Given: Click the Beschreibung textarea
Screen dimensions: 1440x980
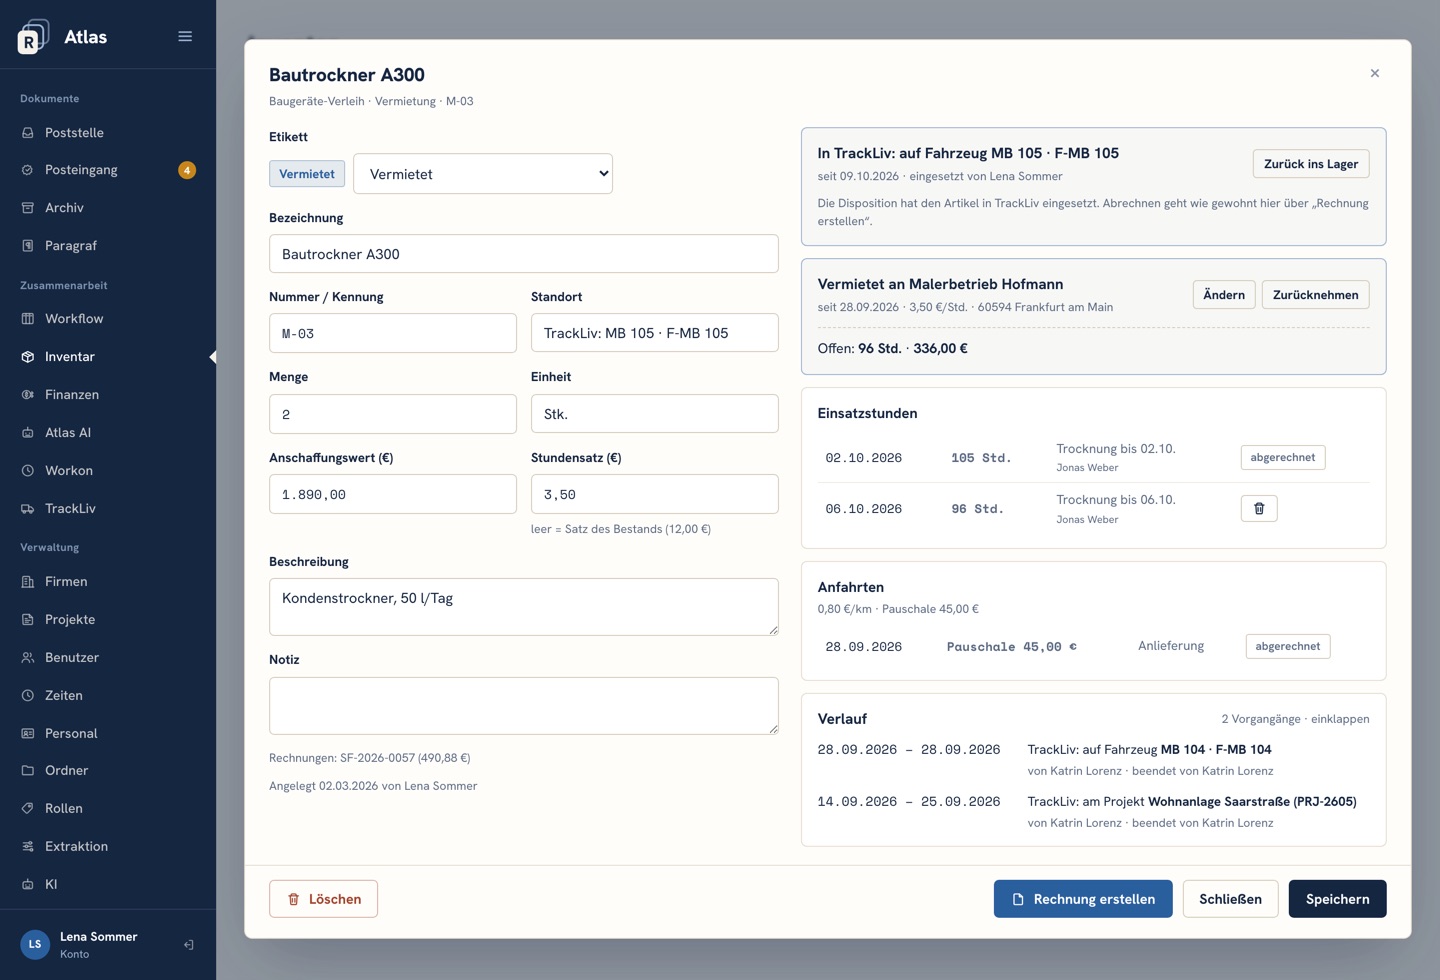Looking at the screenshot, I should tap(524, 607).
